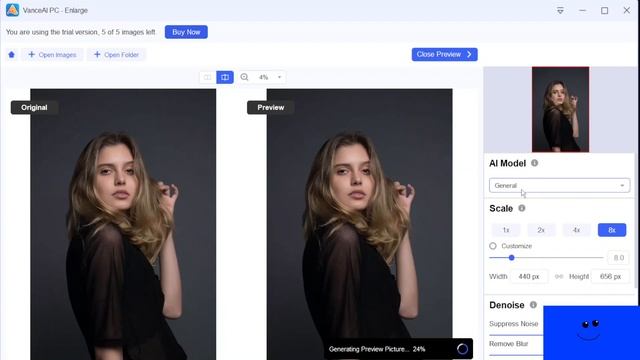Screen dimensions: 640x360
Task: Click Open Images button
Action: (52, 55)
